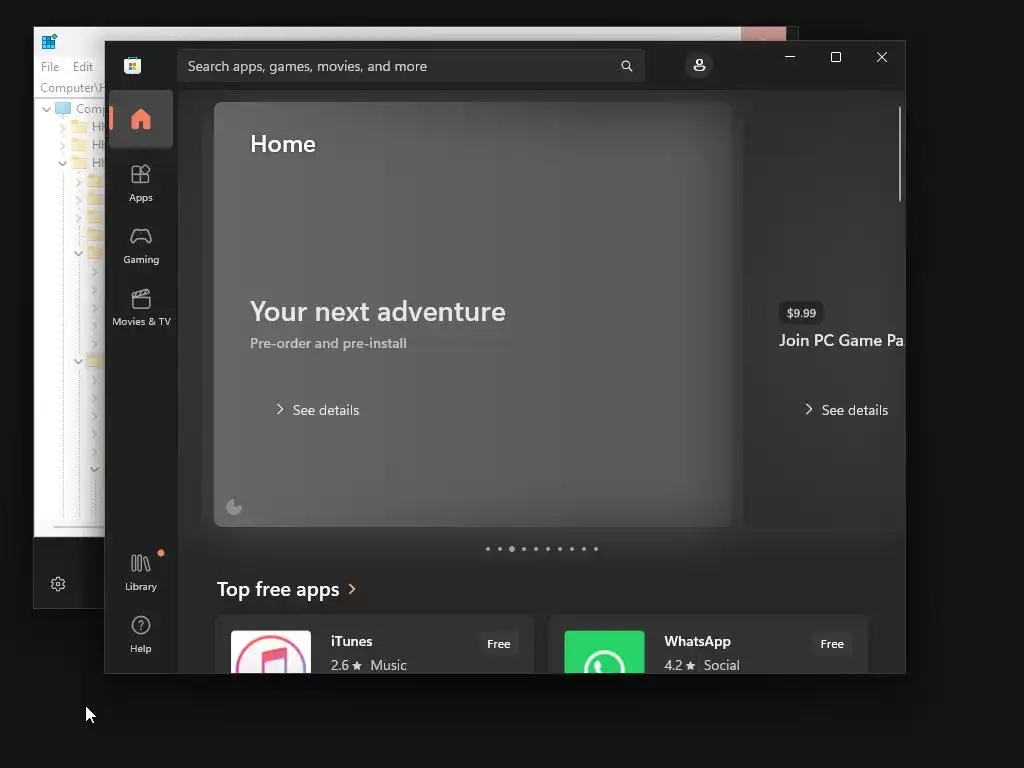This screenshot has width=1024, height=768.
Task: Open See details for Join PC Game Pass
Action: coord(846,410)
